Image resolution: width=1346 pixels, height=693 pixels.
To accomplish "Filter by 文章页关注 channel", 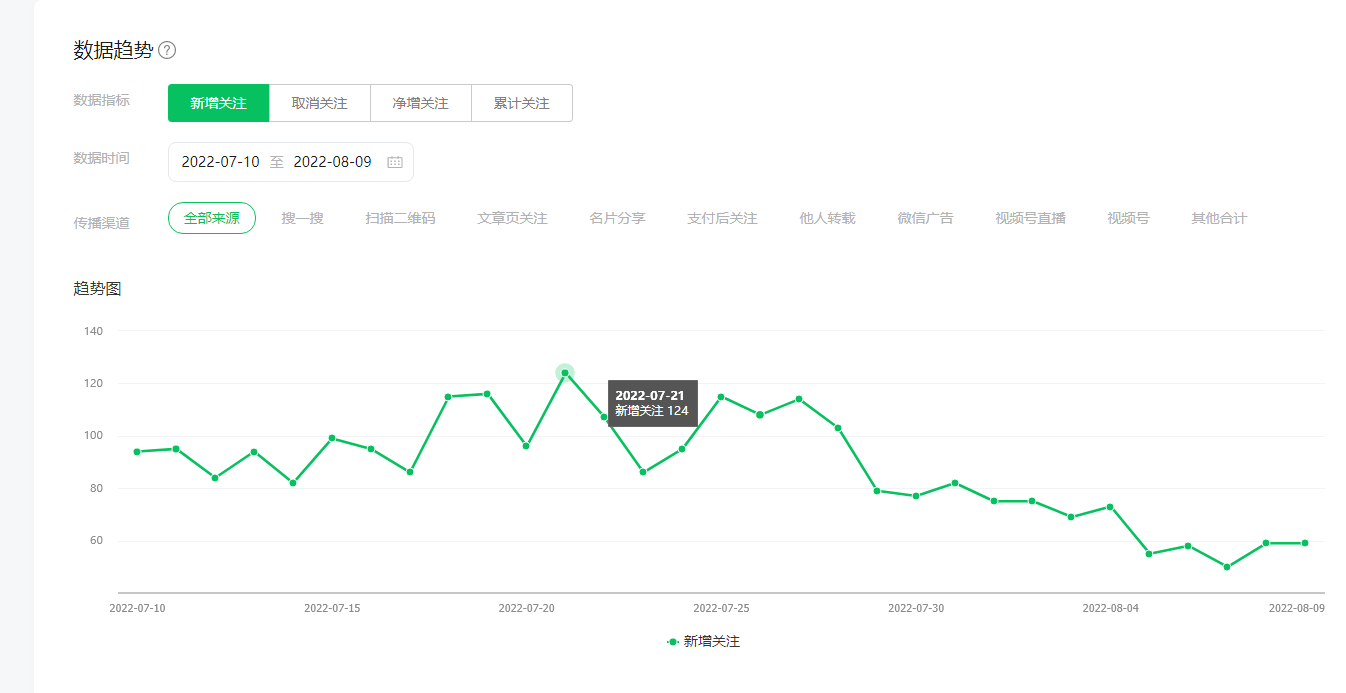I will point(513,218).
